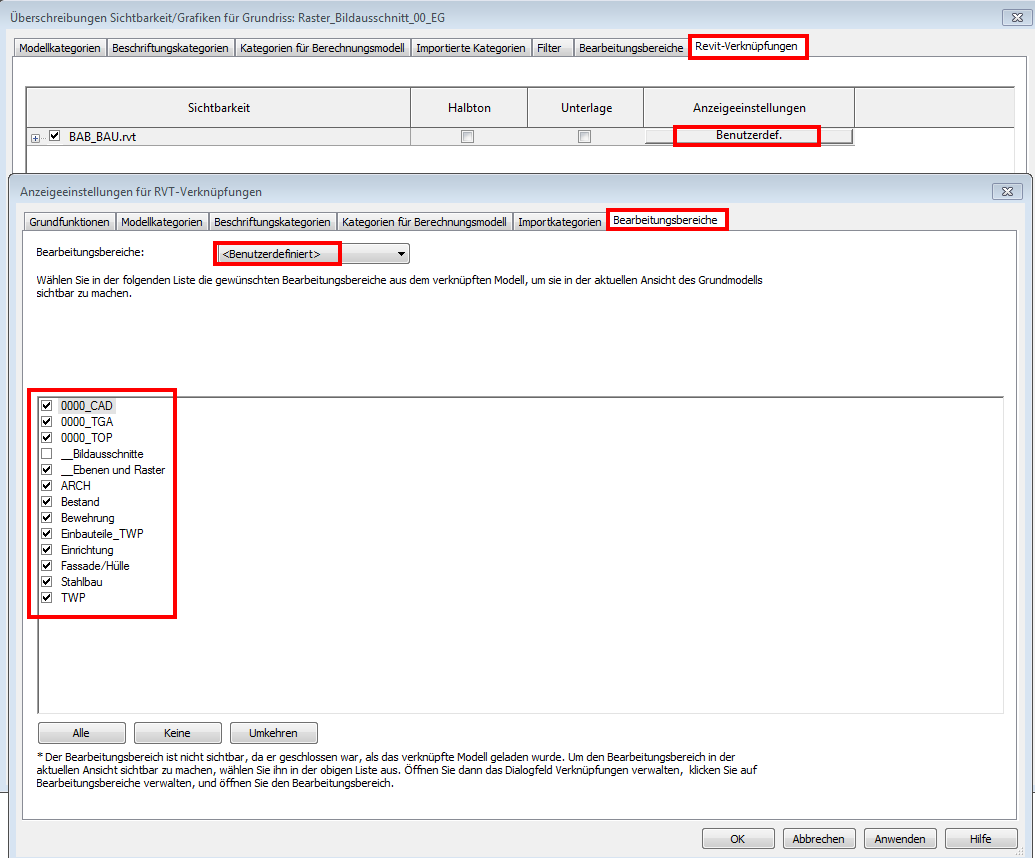Uncheck the 0000_CAD workset
The image size is (1035, 858).
(x=46, y=406)
